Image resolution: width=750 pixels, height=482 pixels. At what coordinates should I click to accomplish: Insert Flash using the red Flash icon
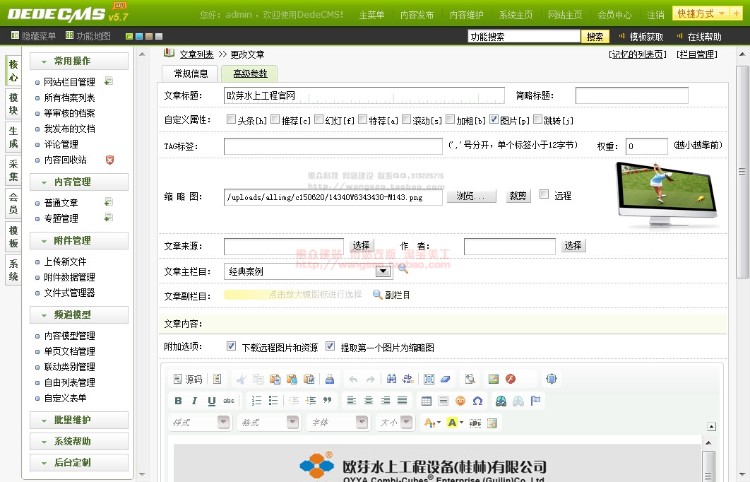click(511, 379)
